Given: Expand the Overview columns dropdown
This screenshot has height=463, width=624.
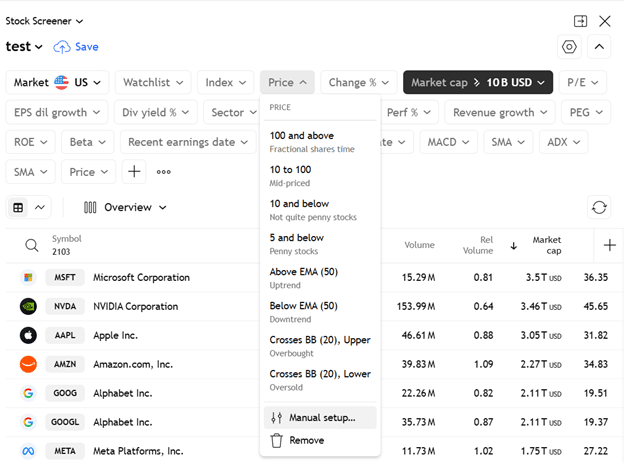Looking at the screenshot, I should [x=125, y=207].
